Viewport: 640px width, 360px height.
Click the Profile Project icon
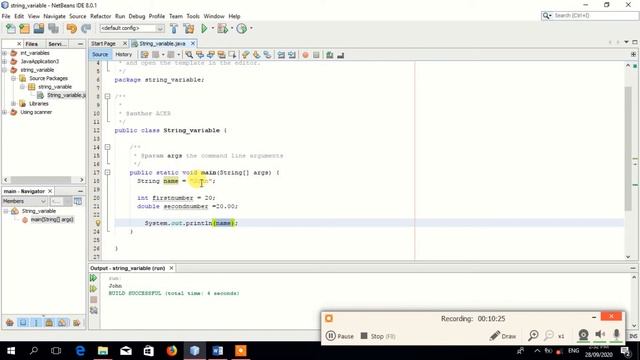[x=242, y=29]
